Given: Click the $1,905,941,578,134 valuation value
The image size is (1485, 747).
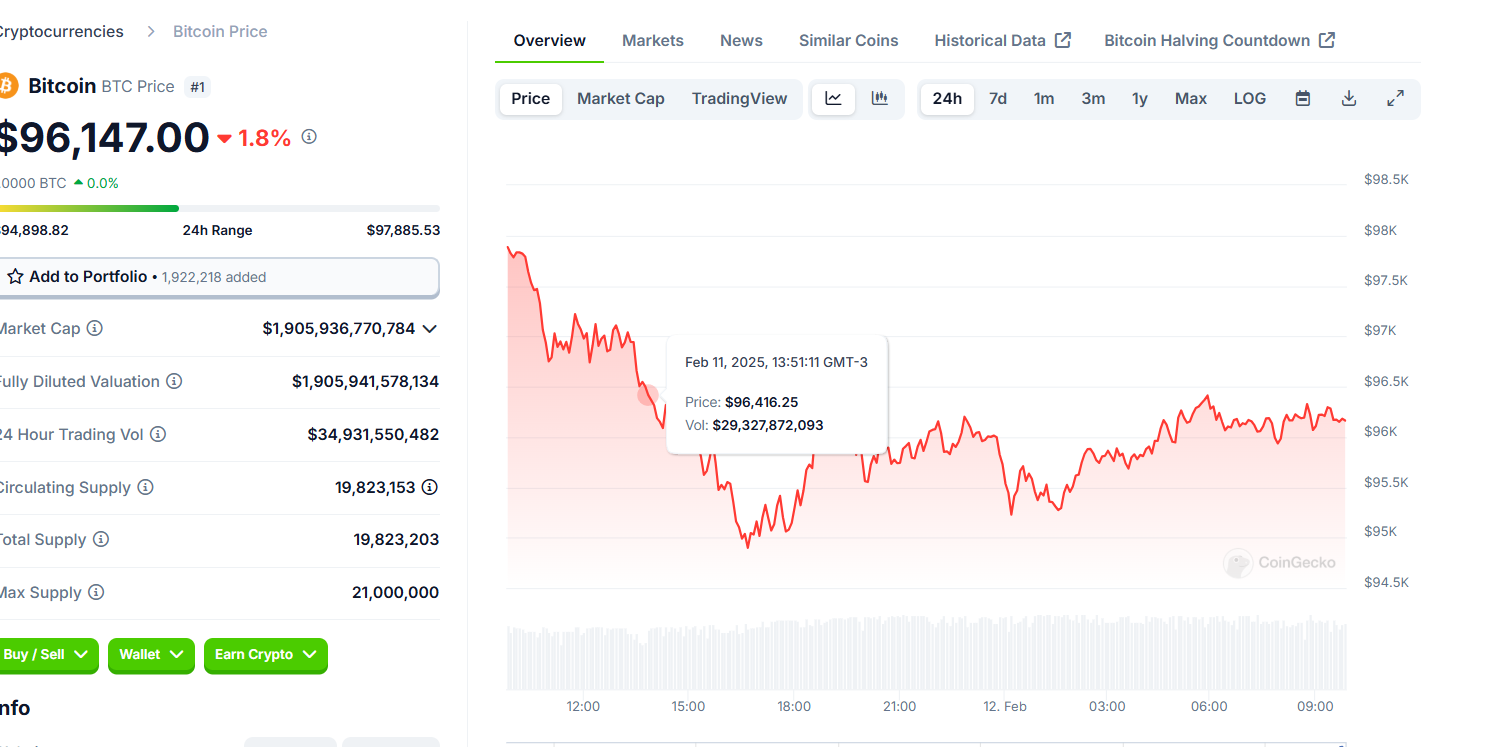Looking at the screenshot, I should coord(365,381).
